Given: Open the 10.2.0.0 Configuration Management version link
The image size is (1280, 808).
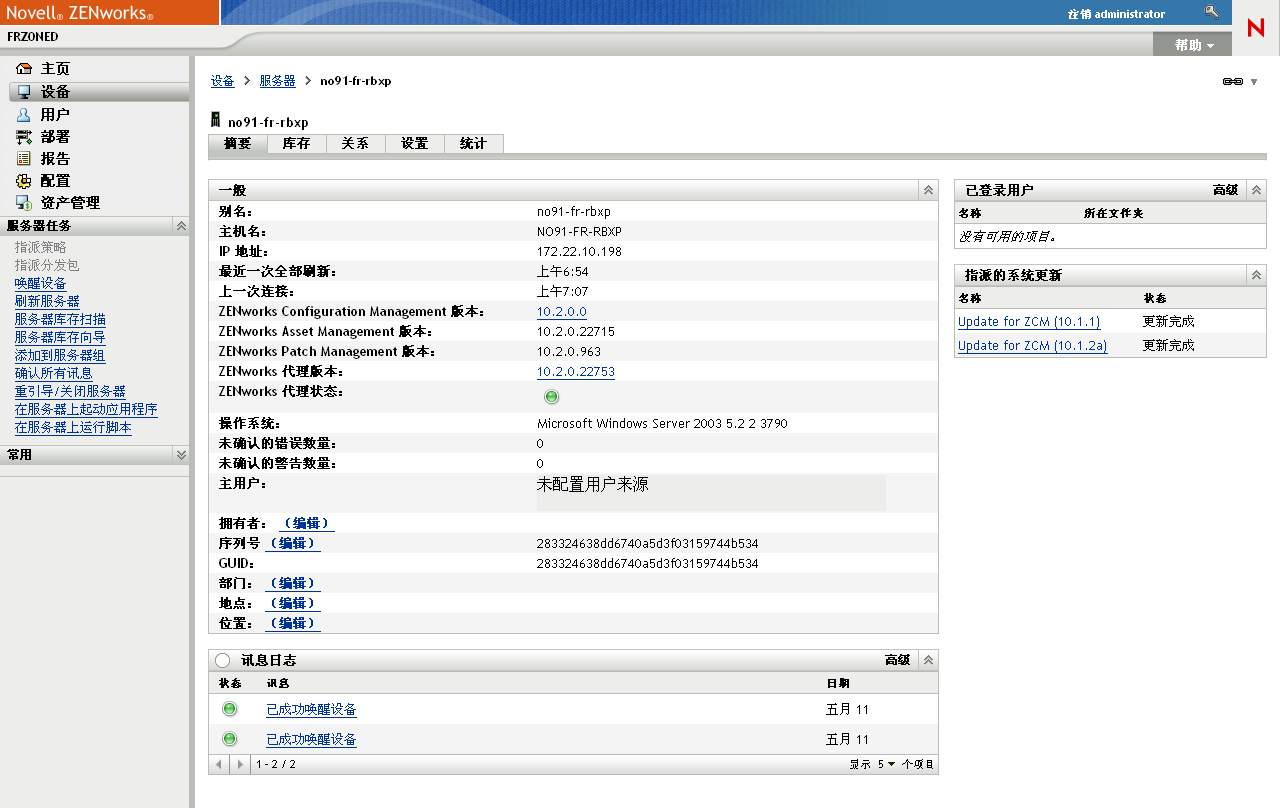Looking at the screenshot, I should coord(562,312).
